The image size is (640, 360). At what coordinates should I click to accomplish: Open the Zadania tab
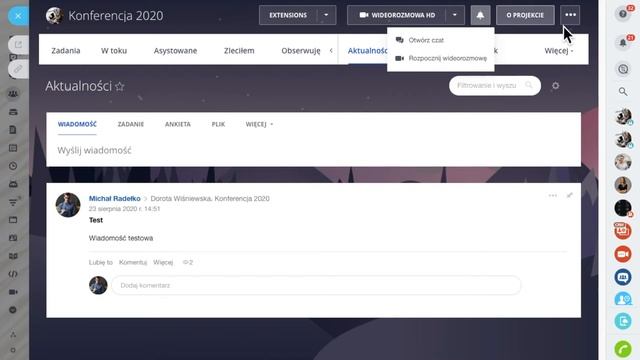(66, 51)
